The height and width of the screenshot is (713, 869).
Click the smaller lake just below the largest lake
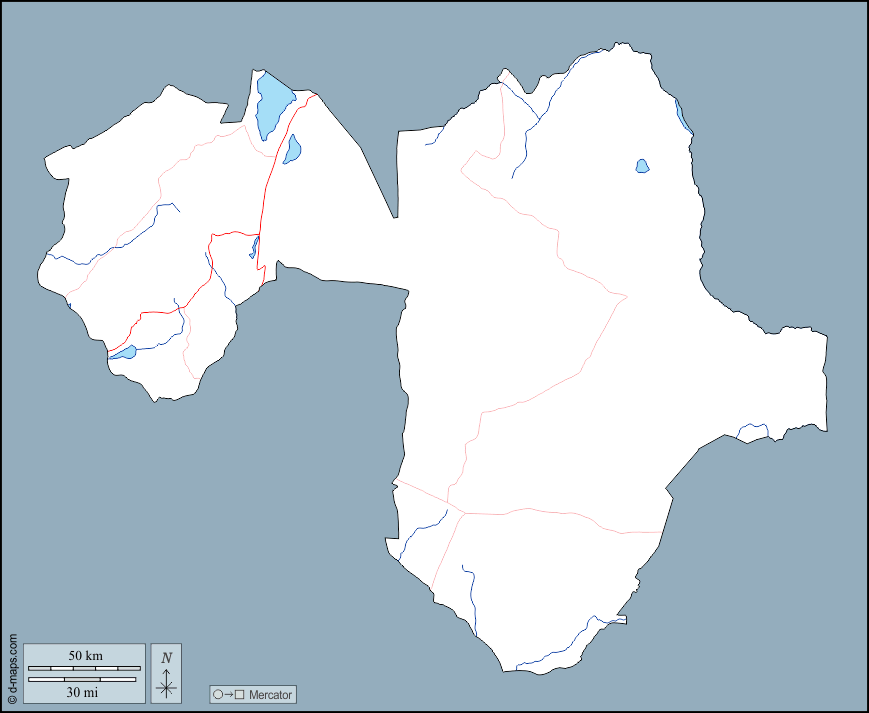pyautogui.click(x=292, y=150)
